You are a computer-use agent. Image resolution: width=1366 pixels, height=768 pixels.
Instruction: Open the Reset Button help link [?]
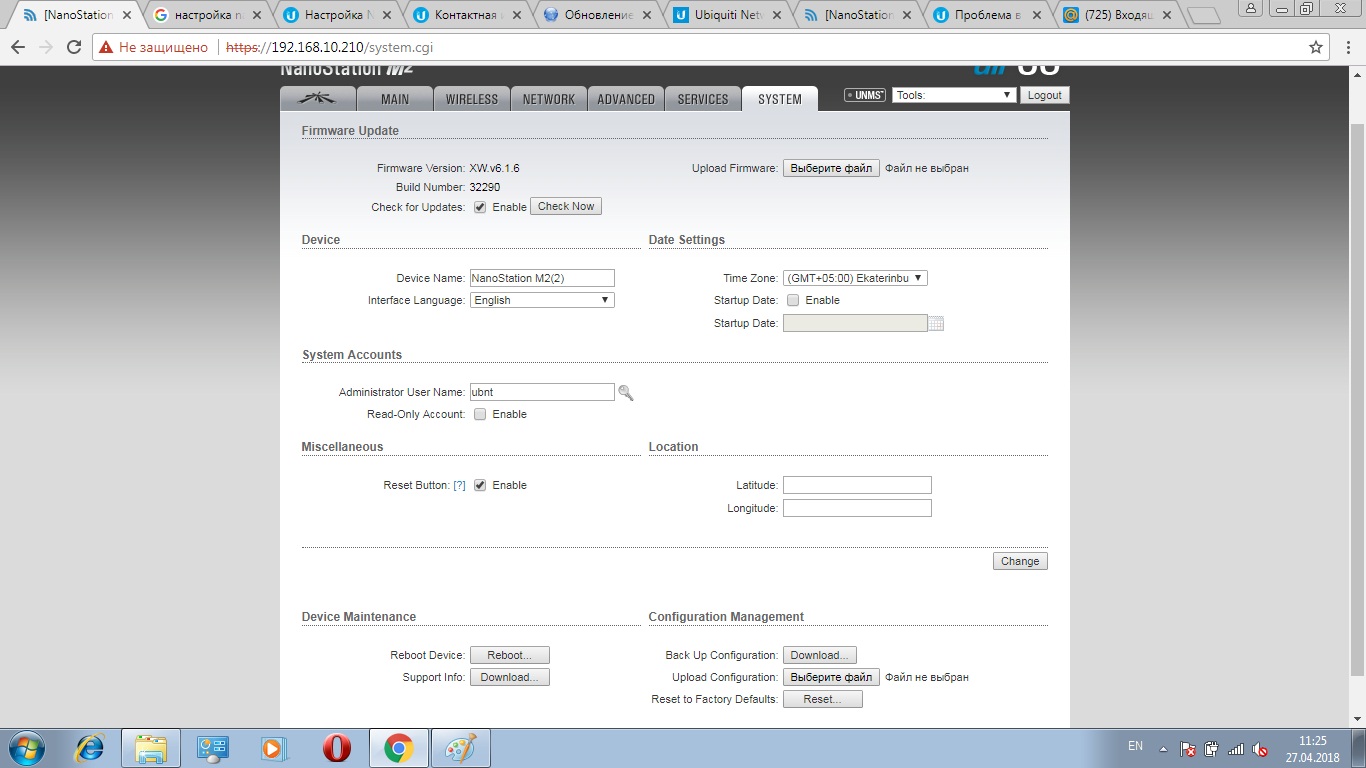click(459, 485)
